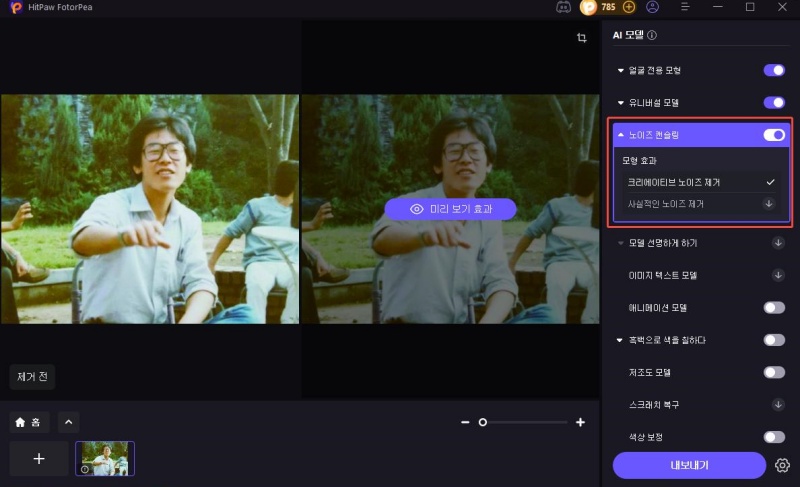This screenshot has height=487, width=800.
Task: Open export settings gear icon
Action: [782, 465]
